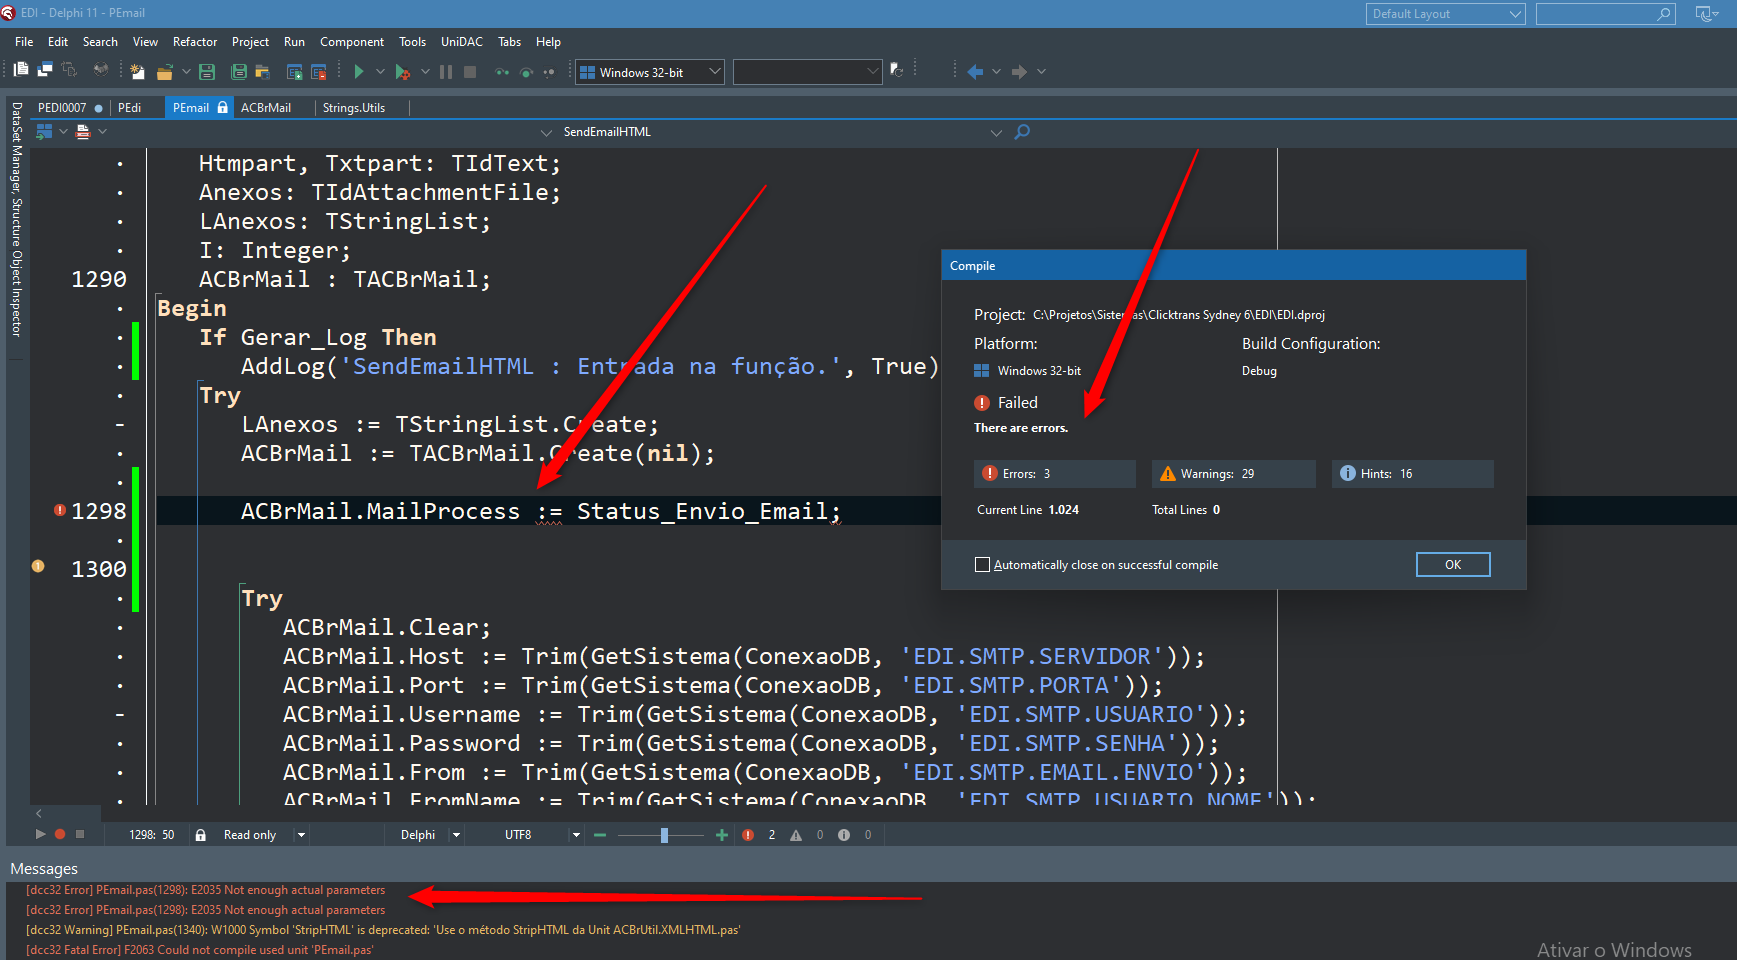Adjust the editor font zoom slider
This screenshot has height=960, width=1737.
click(x=664, y=835)
